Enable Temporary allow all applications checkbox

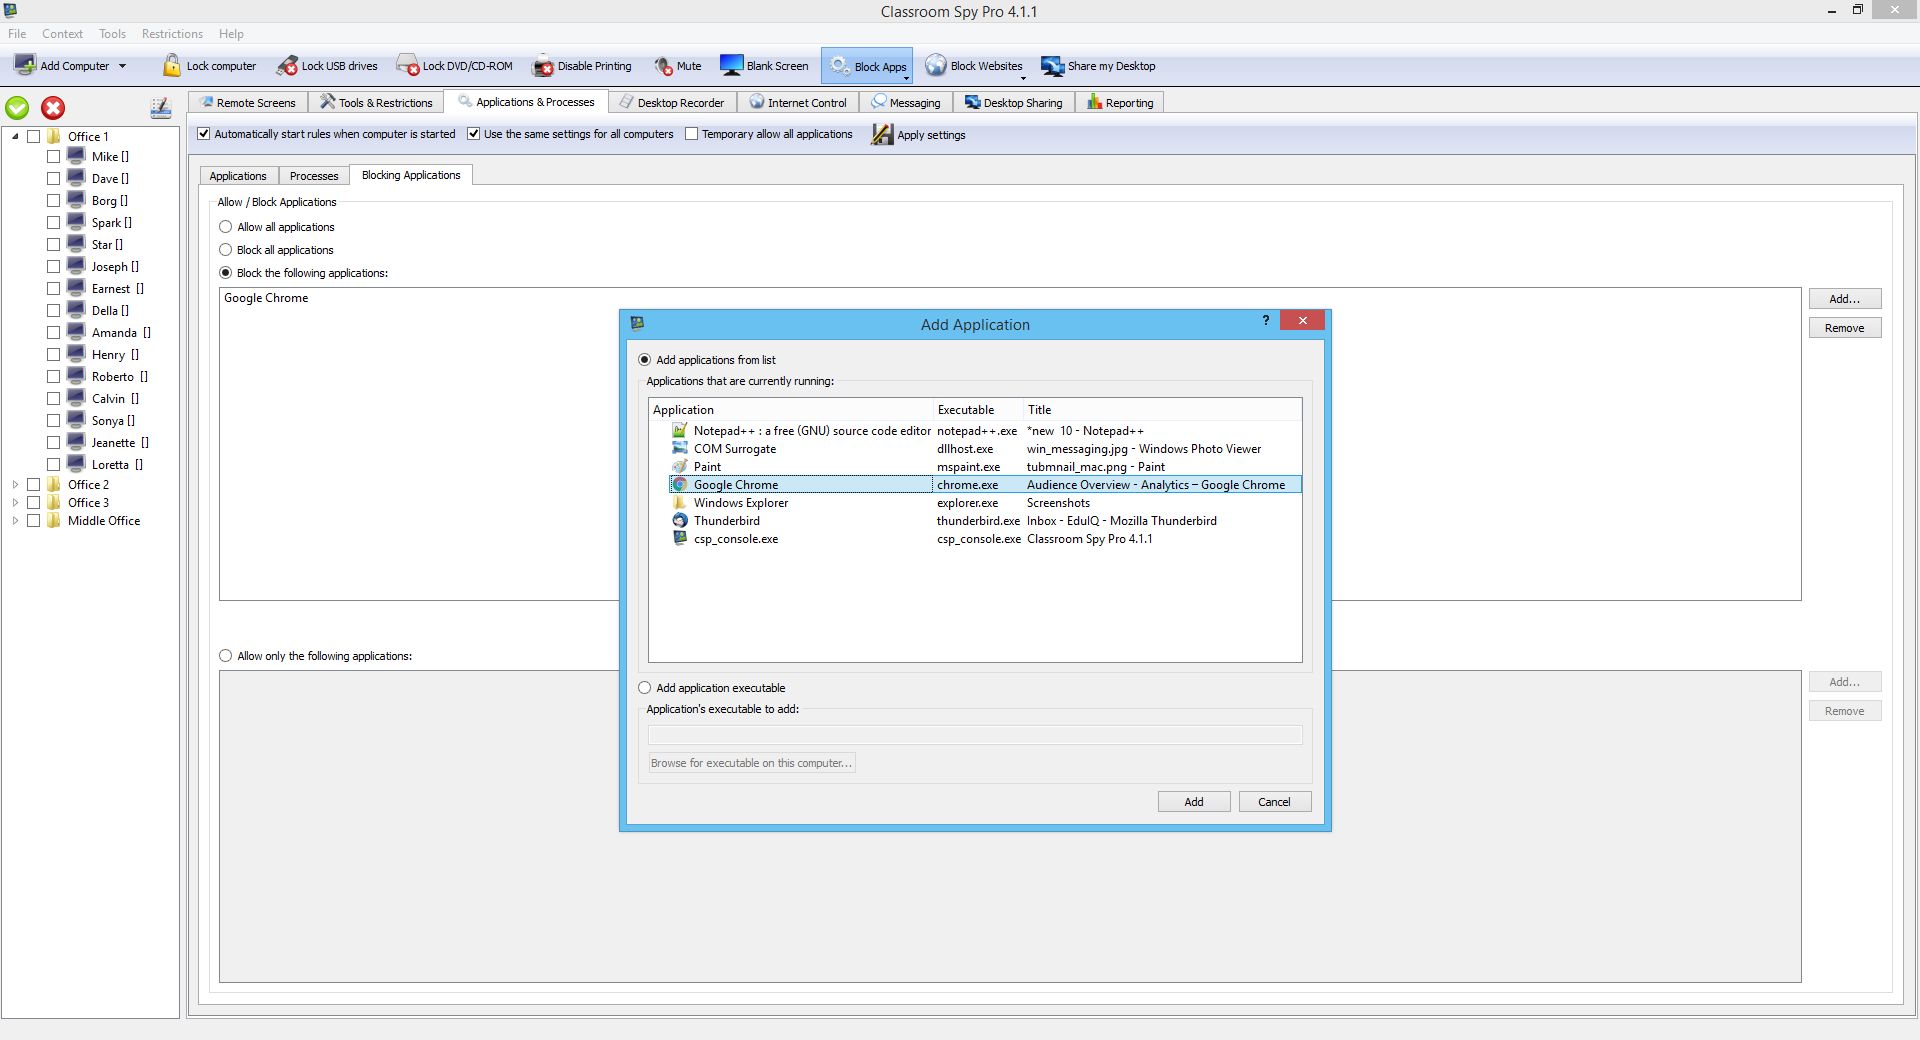(x=691, y=134)
